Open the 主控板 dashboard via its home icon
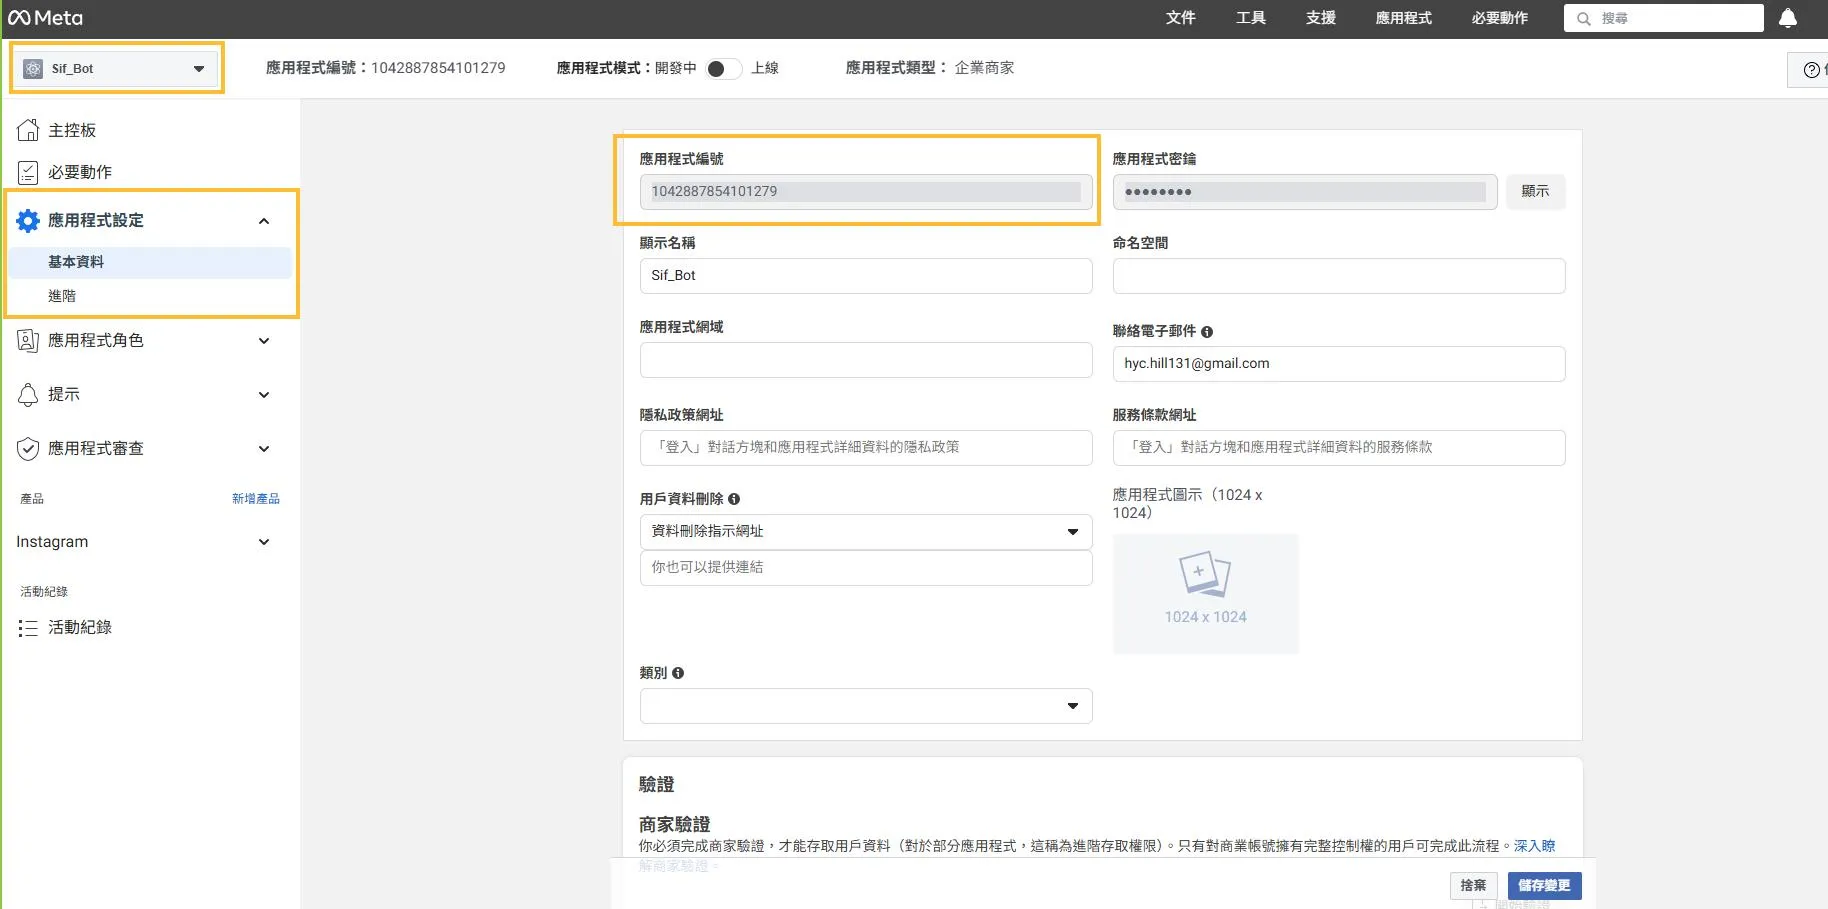 27,129
